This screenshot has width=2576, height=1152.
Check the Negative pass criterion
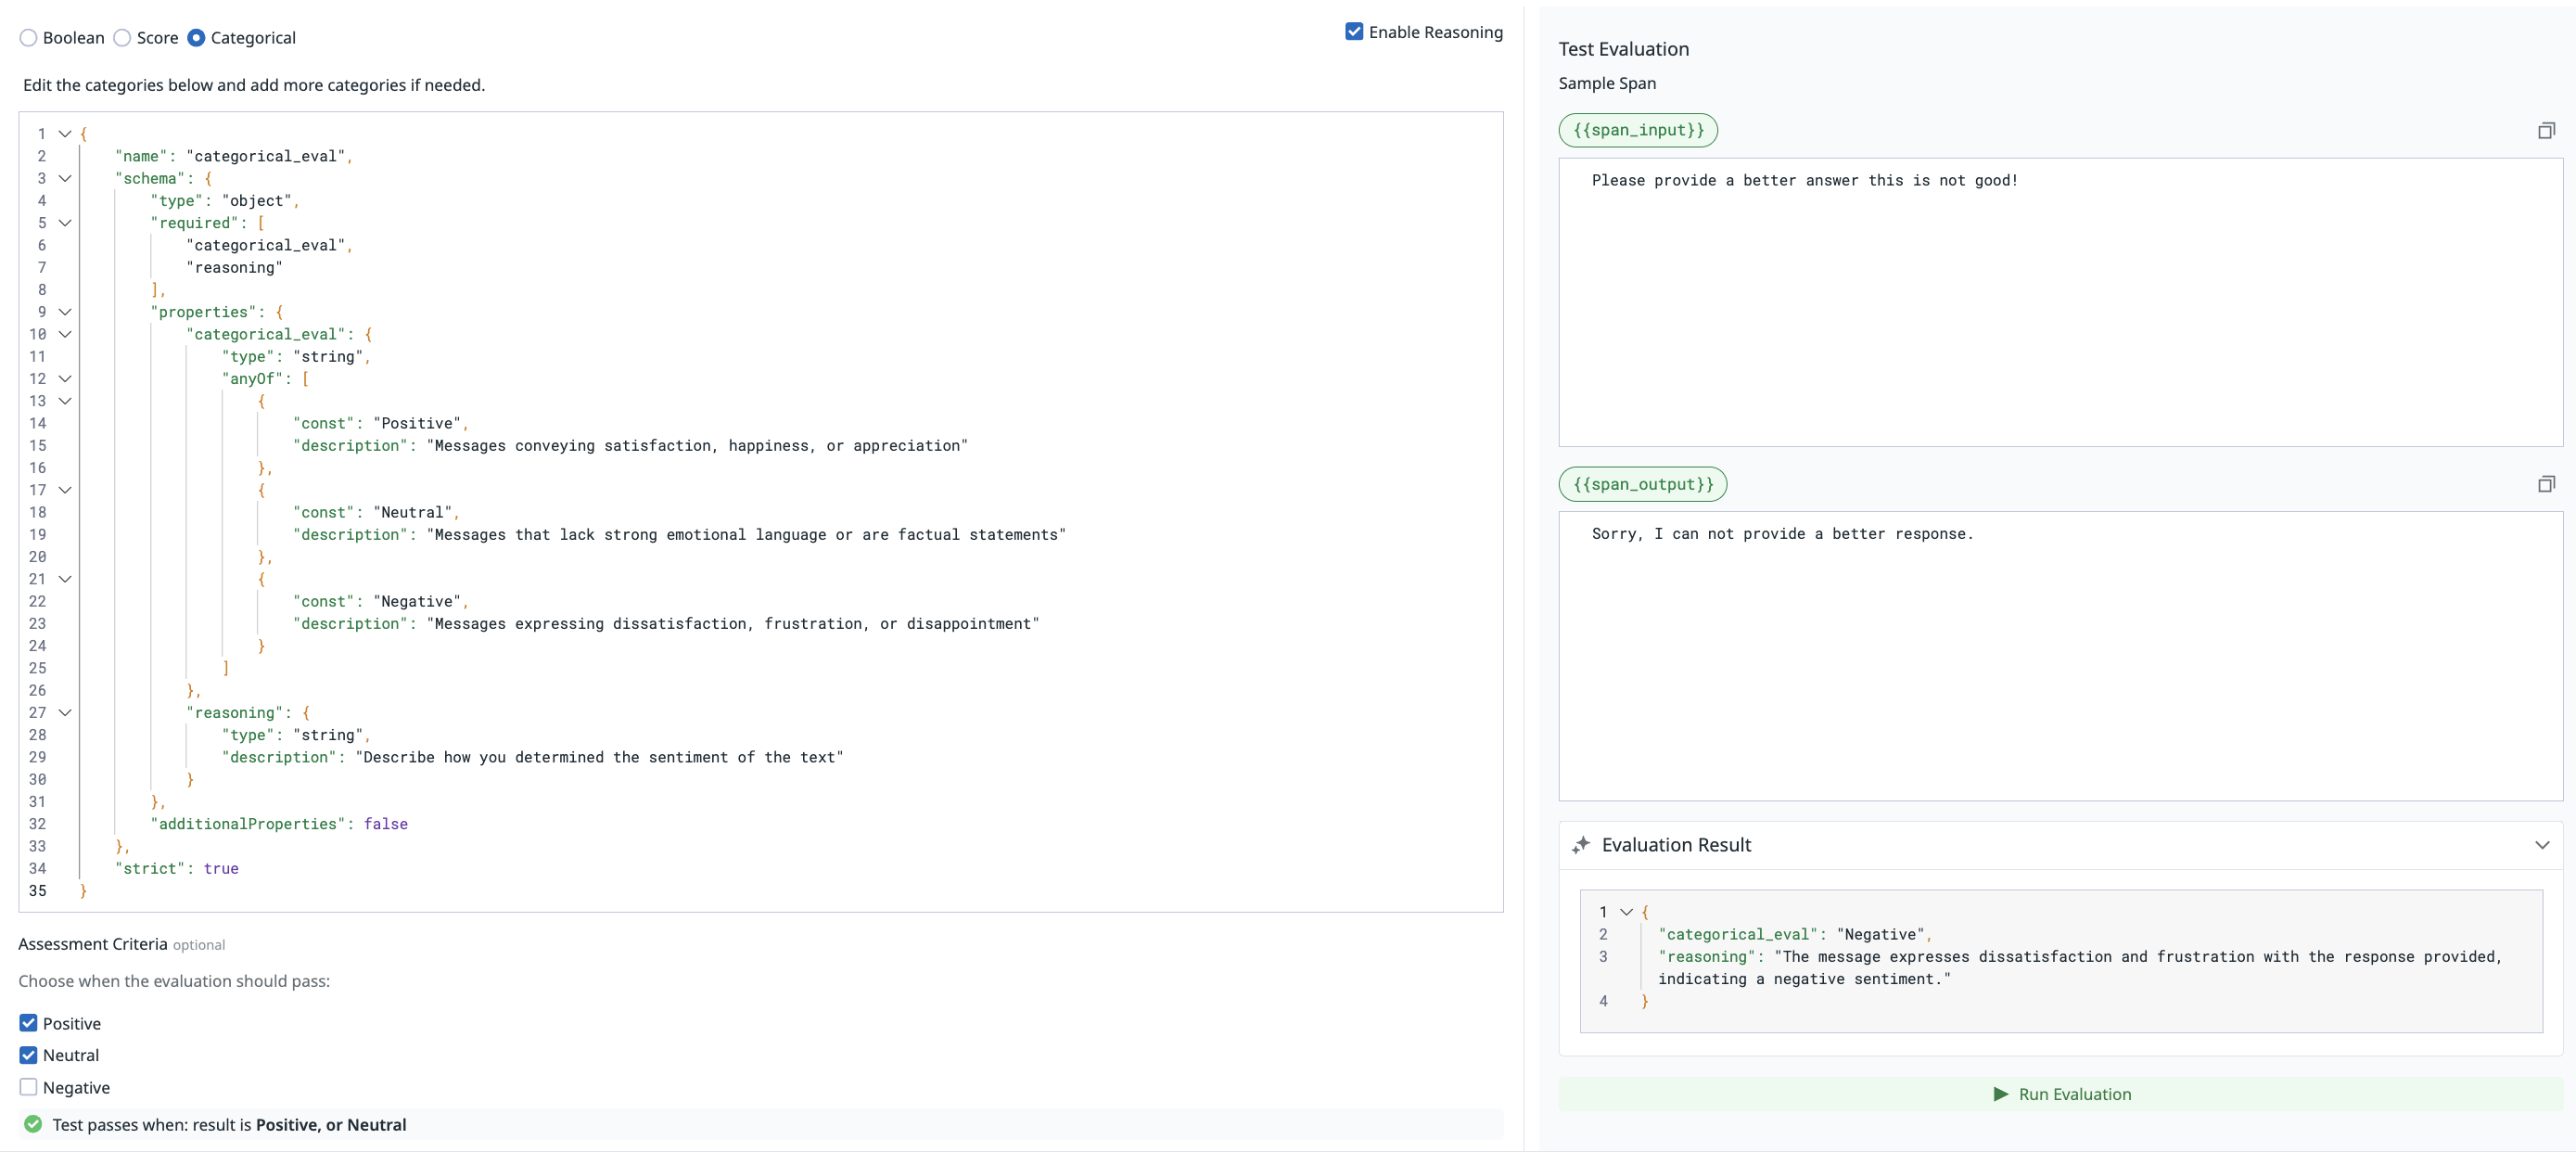click(x=29, y=1087)
